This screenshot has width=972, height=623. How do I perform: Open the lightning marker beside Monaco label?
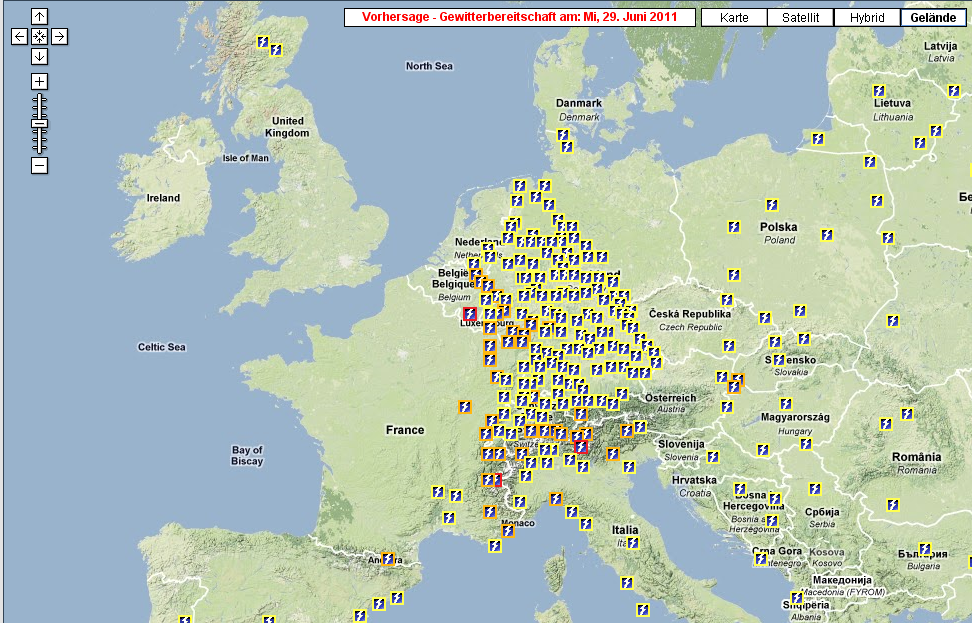click(508, 531)
